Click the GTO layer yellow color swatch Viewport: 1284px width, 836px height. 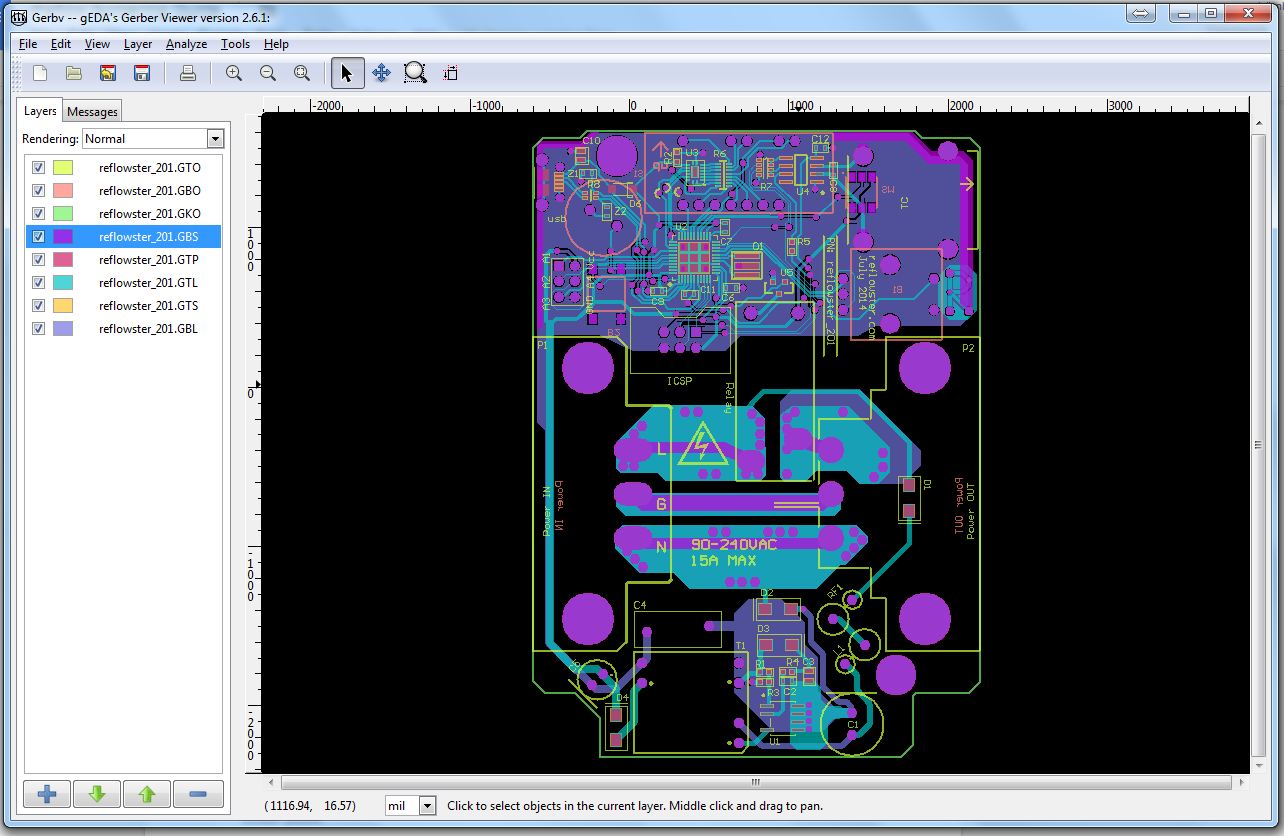[x=63, y=168]
